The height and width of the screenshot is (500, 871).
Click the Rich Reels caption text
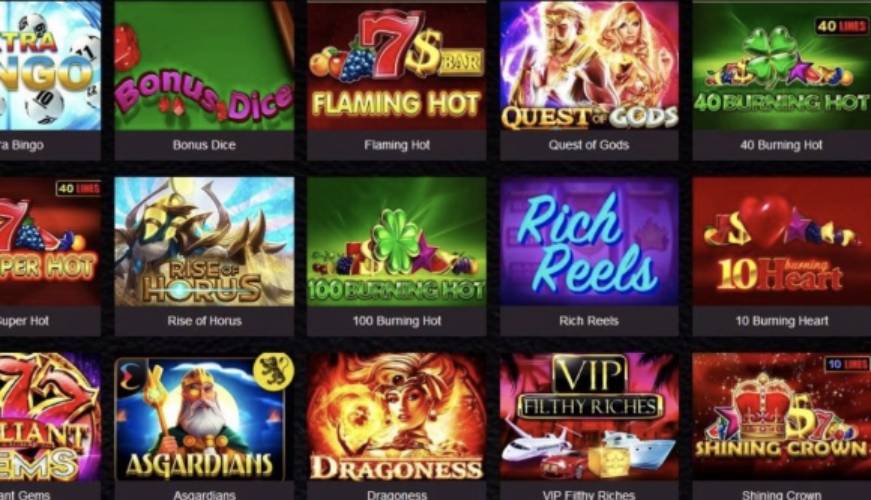[x=589, y=321]
